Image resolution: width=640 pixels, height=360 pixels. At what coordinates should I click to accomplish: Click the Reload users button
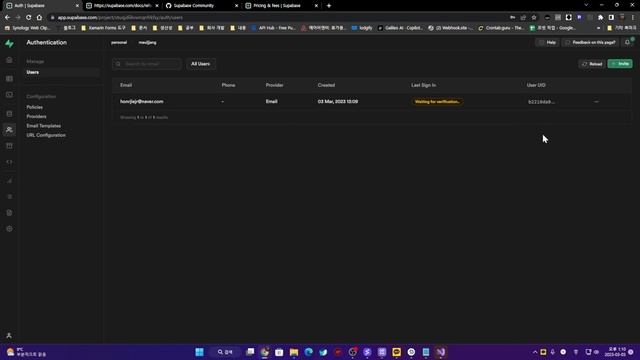(x=592, y=64)
